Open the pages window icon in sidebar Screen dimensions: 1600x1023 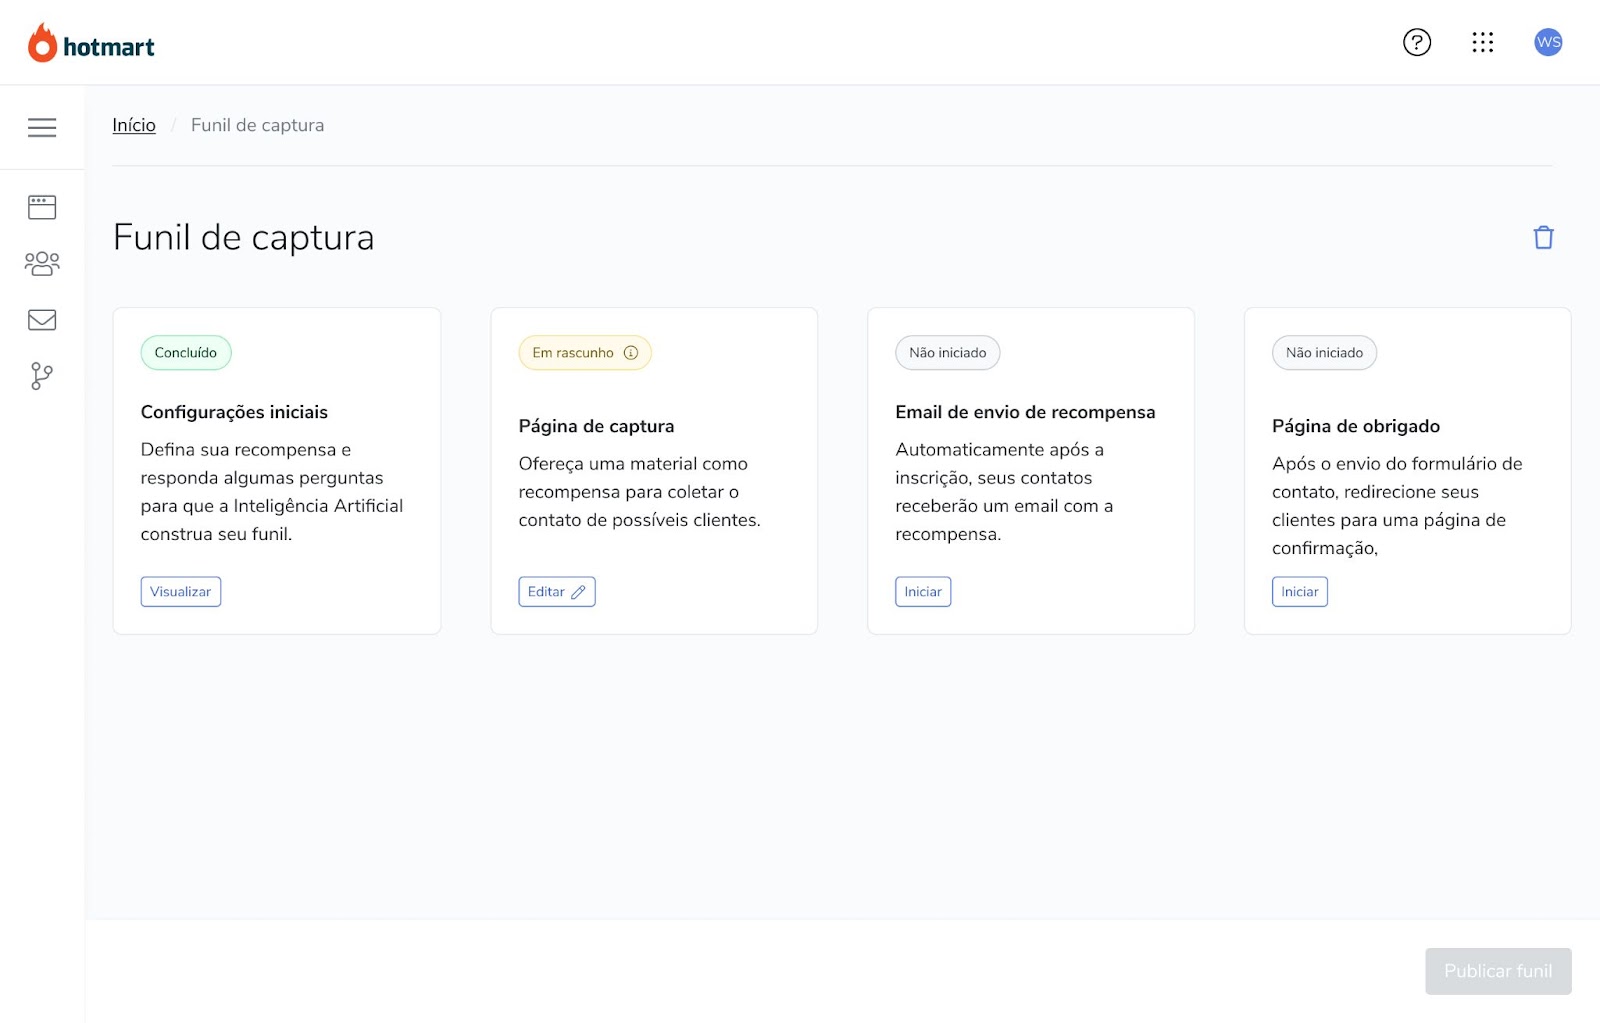pos(42,207)
